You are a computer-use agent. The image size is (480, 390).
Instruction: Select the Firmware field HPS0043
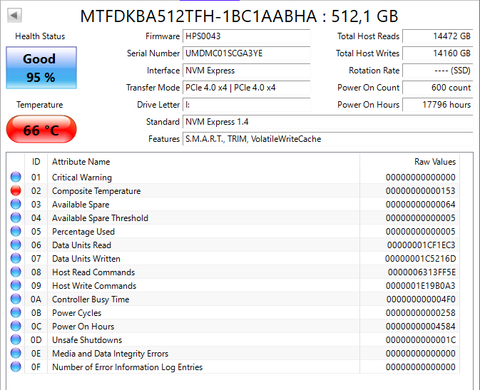click(x=246, y=36)
